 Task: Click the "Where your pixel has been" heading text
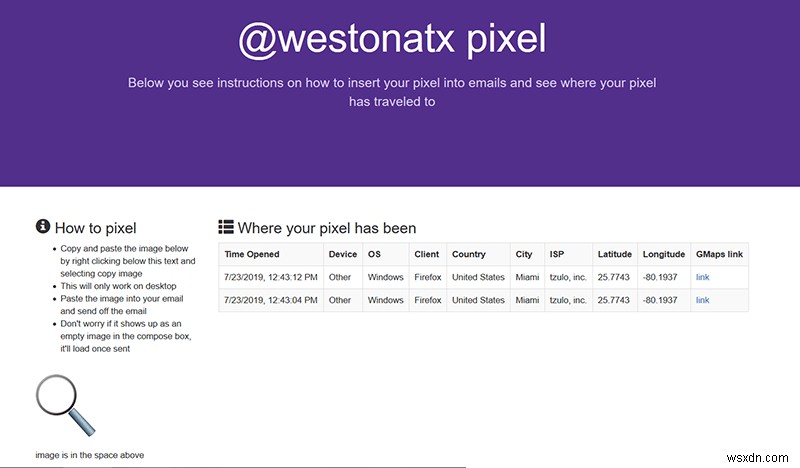[327, 228]
